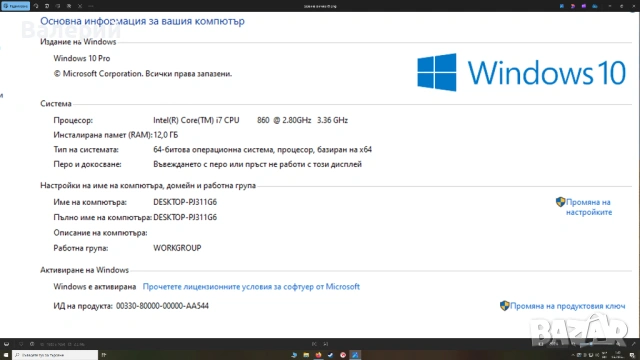This screenshot has width=640, height=360.
Task: Open the notification center icon
Action: click(x=632, y=355)
